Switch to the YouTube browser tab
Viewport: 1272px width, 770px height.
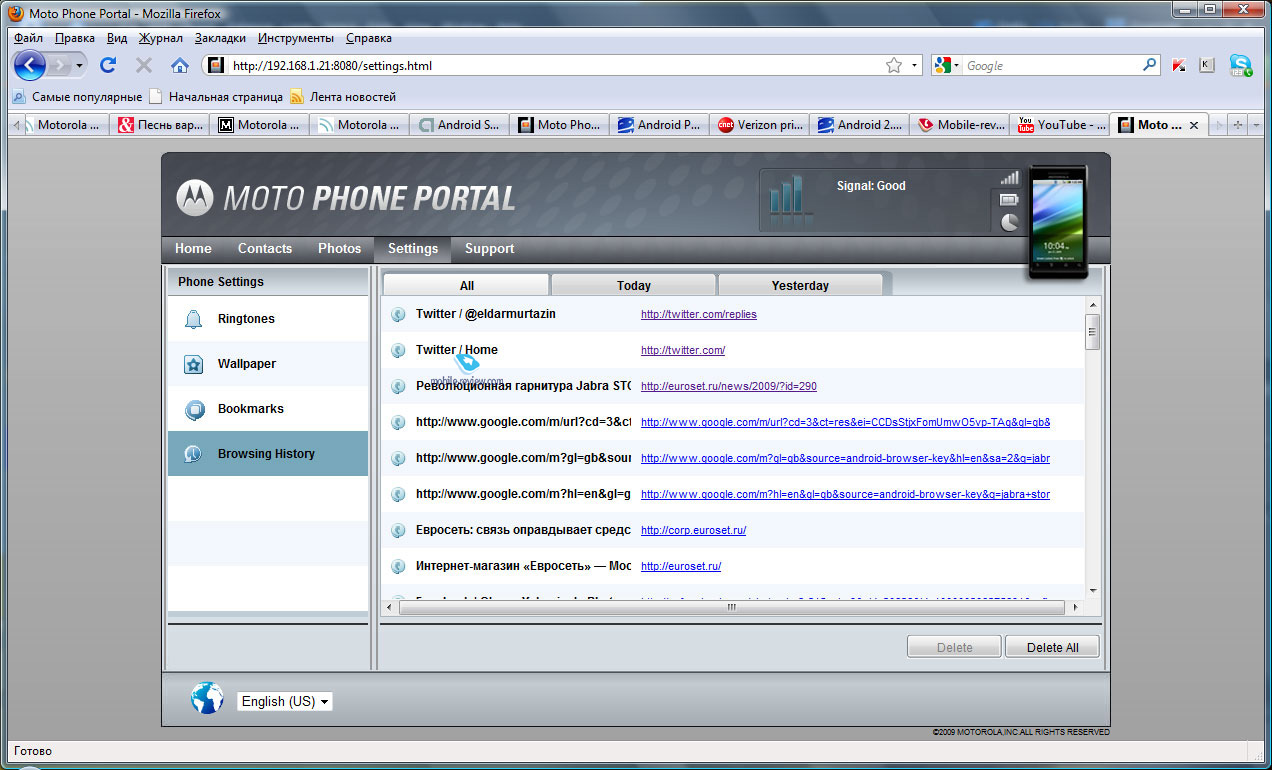point(1058,125)
